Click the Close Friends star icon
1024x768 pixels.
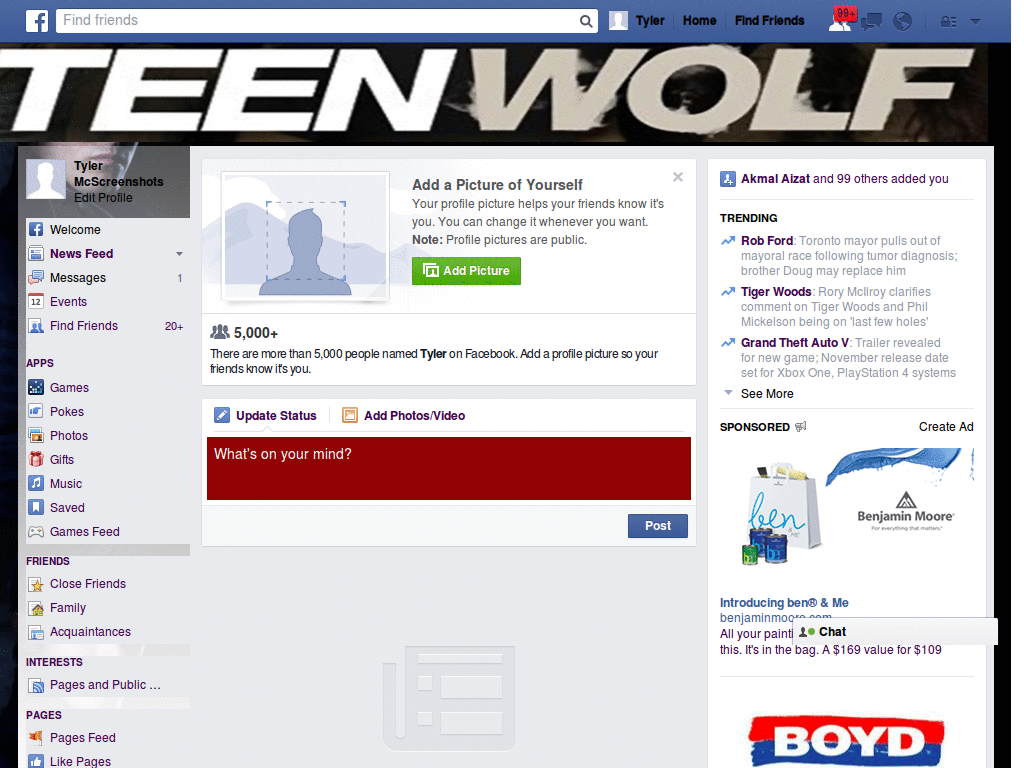[x=36, y=584]
